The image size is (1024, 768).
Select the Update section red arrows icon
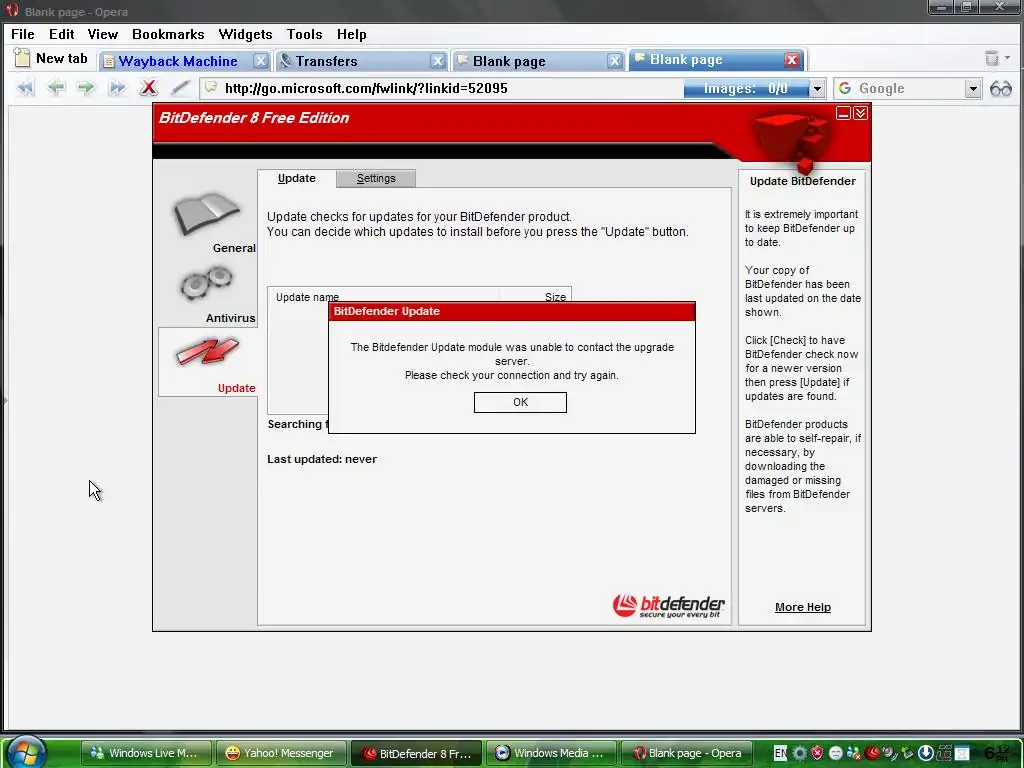click(x=208, y=351)
